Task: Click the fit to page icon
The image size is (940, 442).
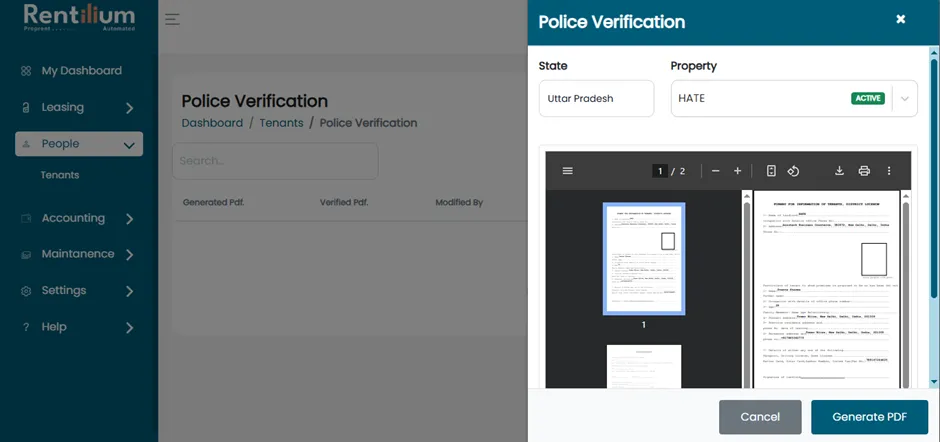Action: click(772, 171)
